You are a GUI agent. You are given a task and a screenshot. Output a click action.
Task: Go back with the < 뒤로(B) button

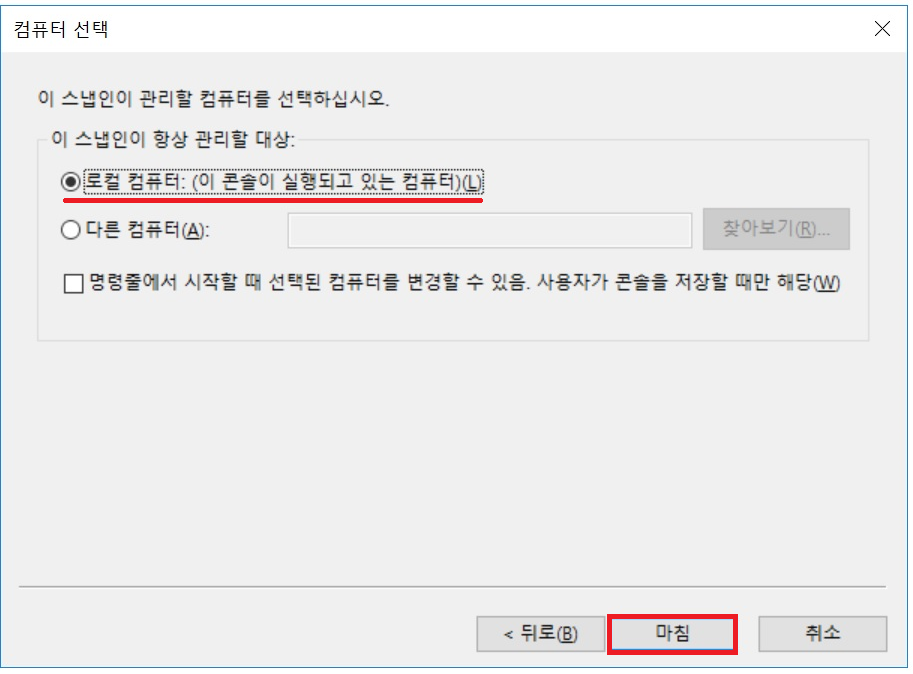[540, 634]
